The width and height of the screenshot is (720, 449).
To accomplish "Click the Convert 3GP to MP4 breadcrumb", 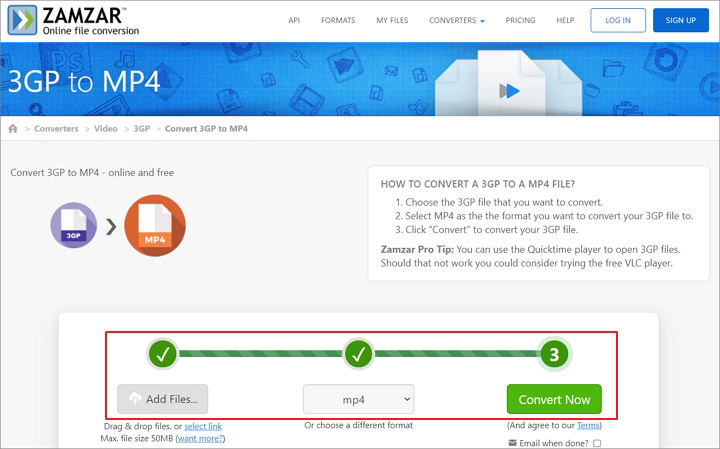I will click(x=206, y=129).
